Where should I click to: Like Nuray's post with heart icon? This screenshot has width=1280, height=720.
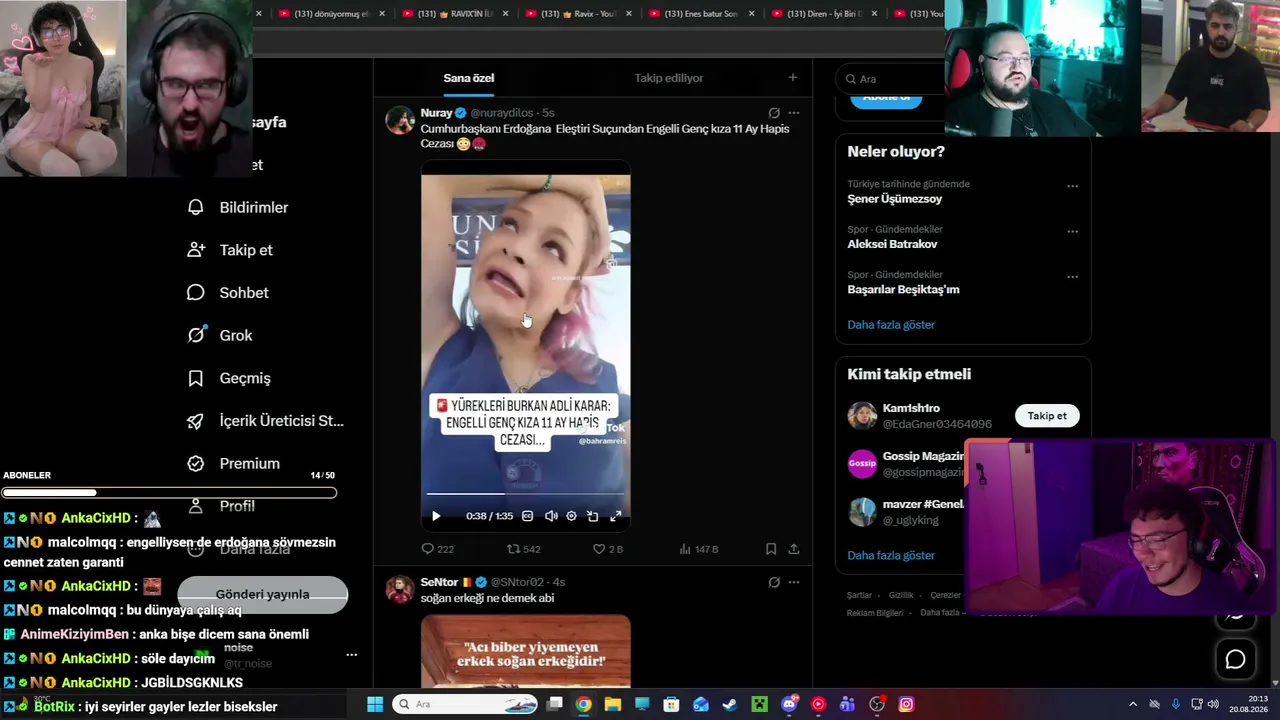coord(599,549)
